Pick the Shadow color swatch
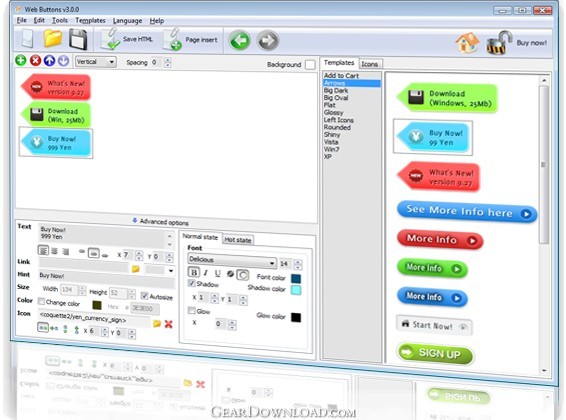Viewport: 566px width, 420px height. coord(296,290)
